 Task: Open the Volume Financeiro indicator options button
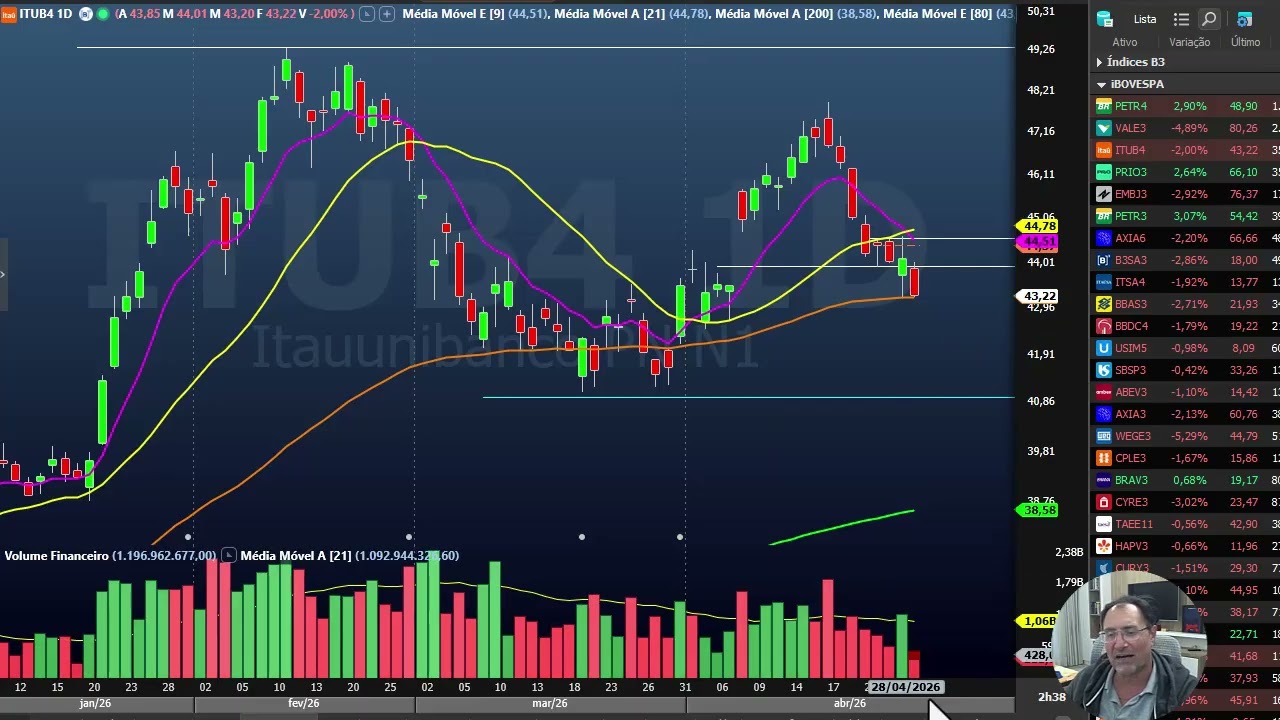229,555
